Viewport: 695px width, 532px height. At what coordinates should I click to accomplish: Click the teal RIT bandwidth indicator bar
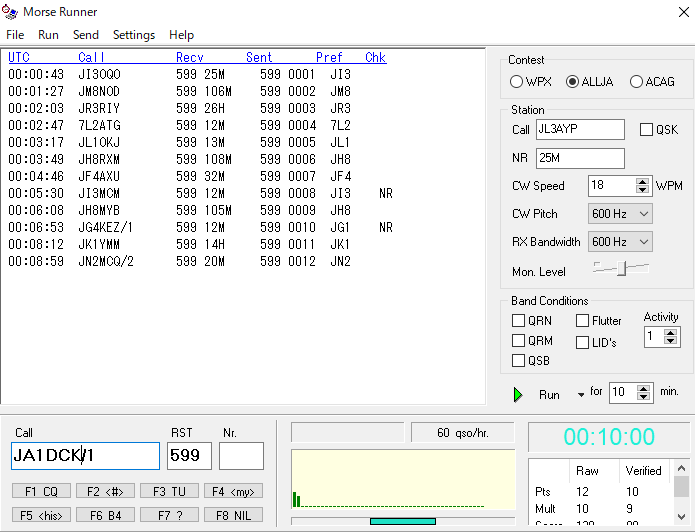click(402, 521)
